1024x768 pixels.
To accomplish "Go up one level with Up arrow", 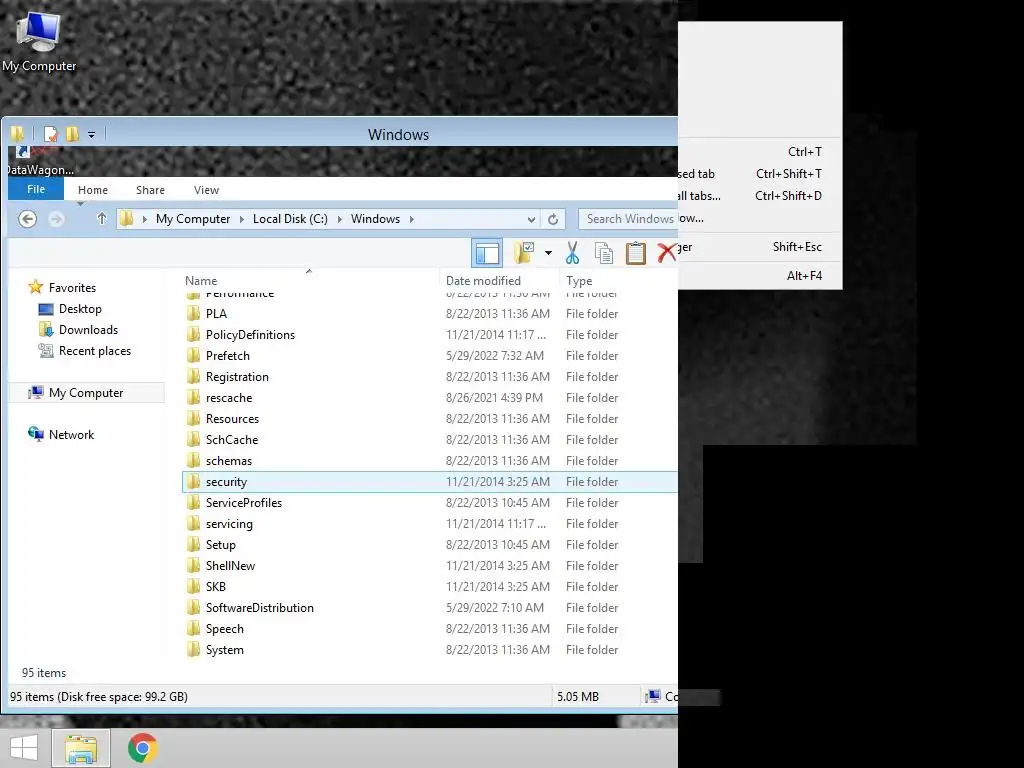I will (x=101, y=219).
